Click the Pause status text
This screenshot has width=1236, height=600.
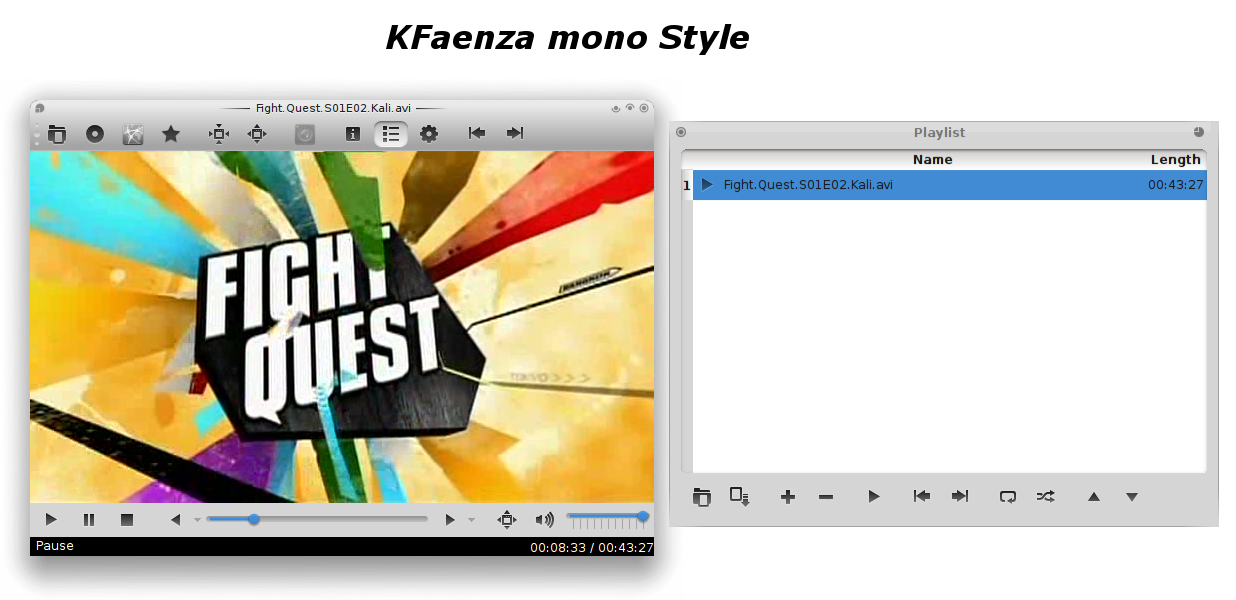[x=55, y=546]
